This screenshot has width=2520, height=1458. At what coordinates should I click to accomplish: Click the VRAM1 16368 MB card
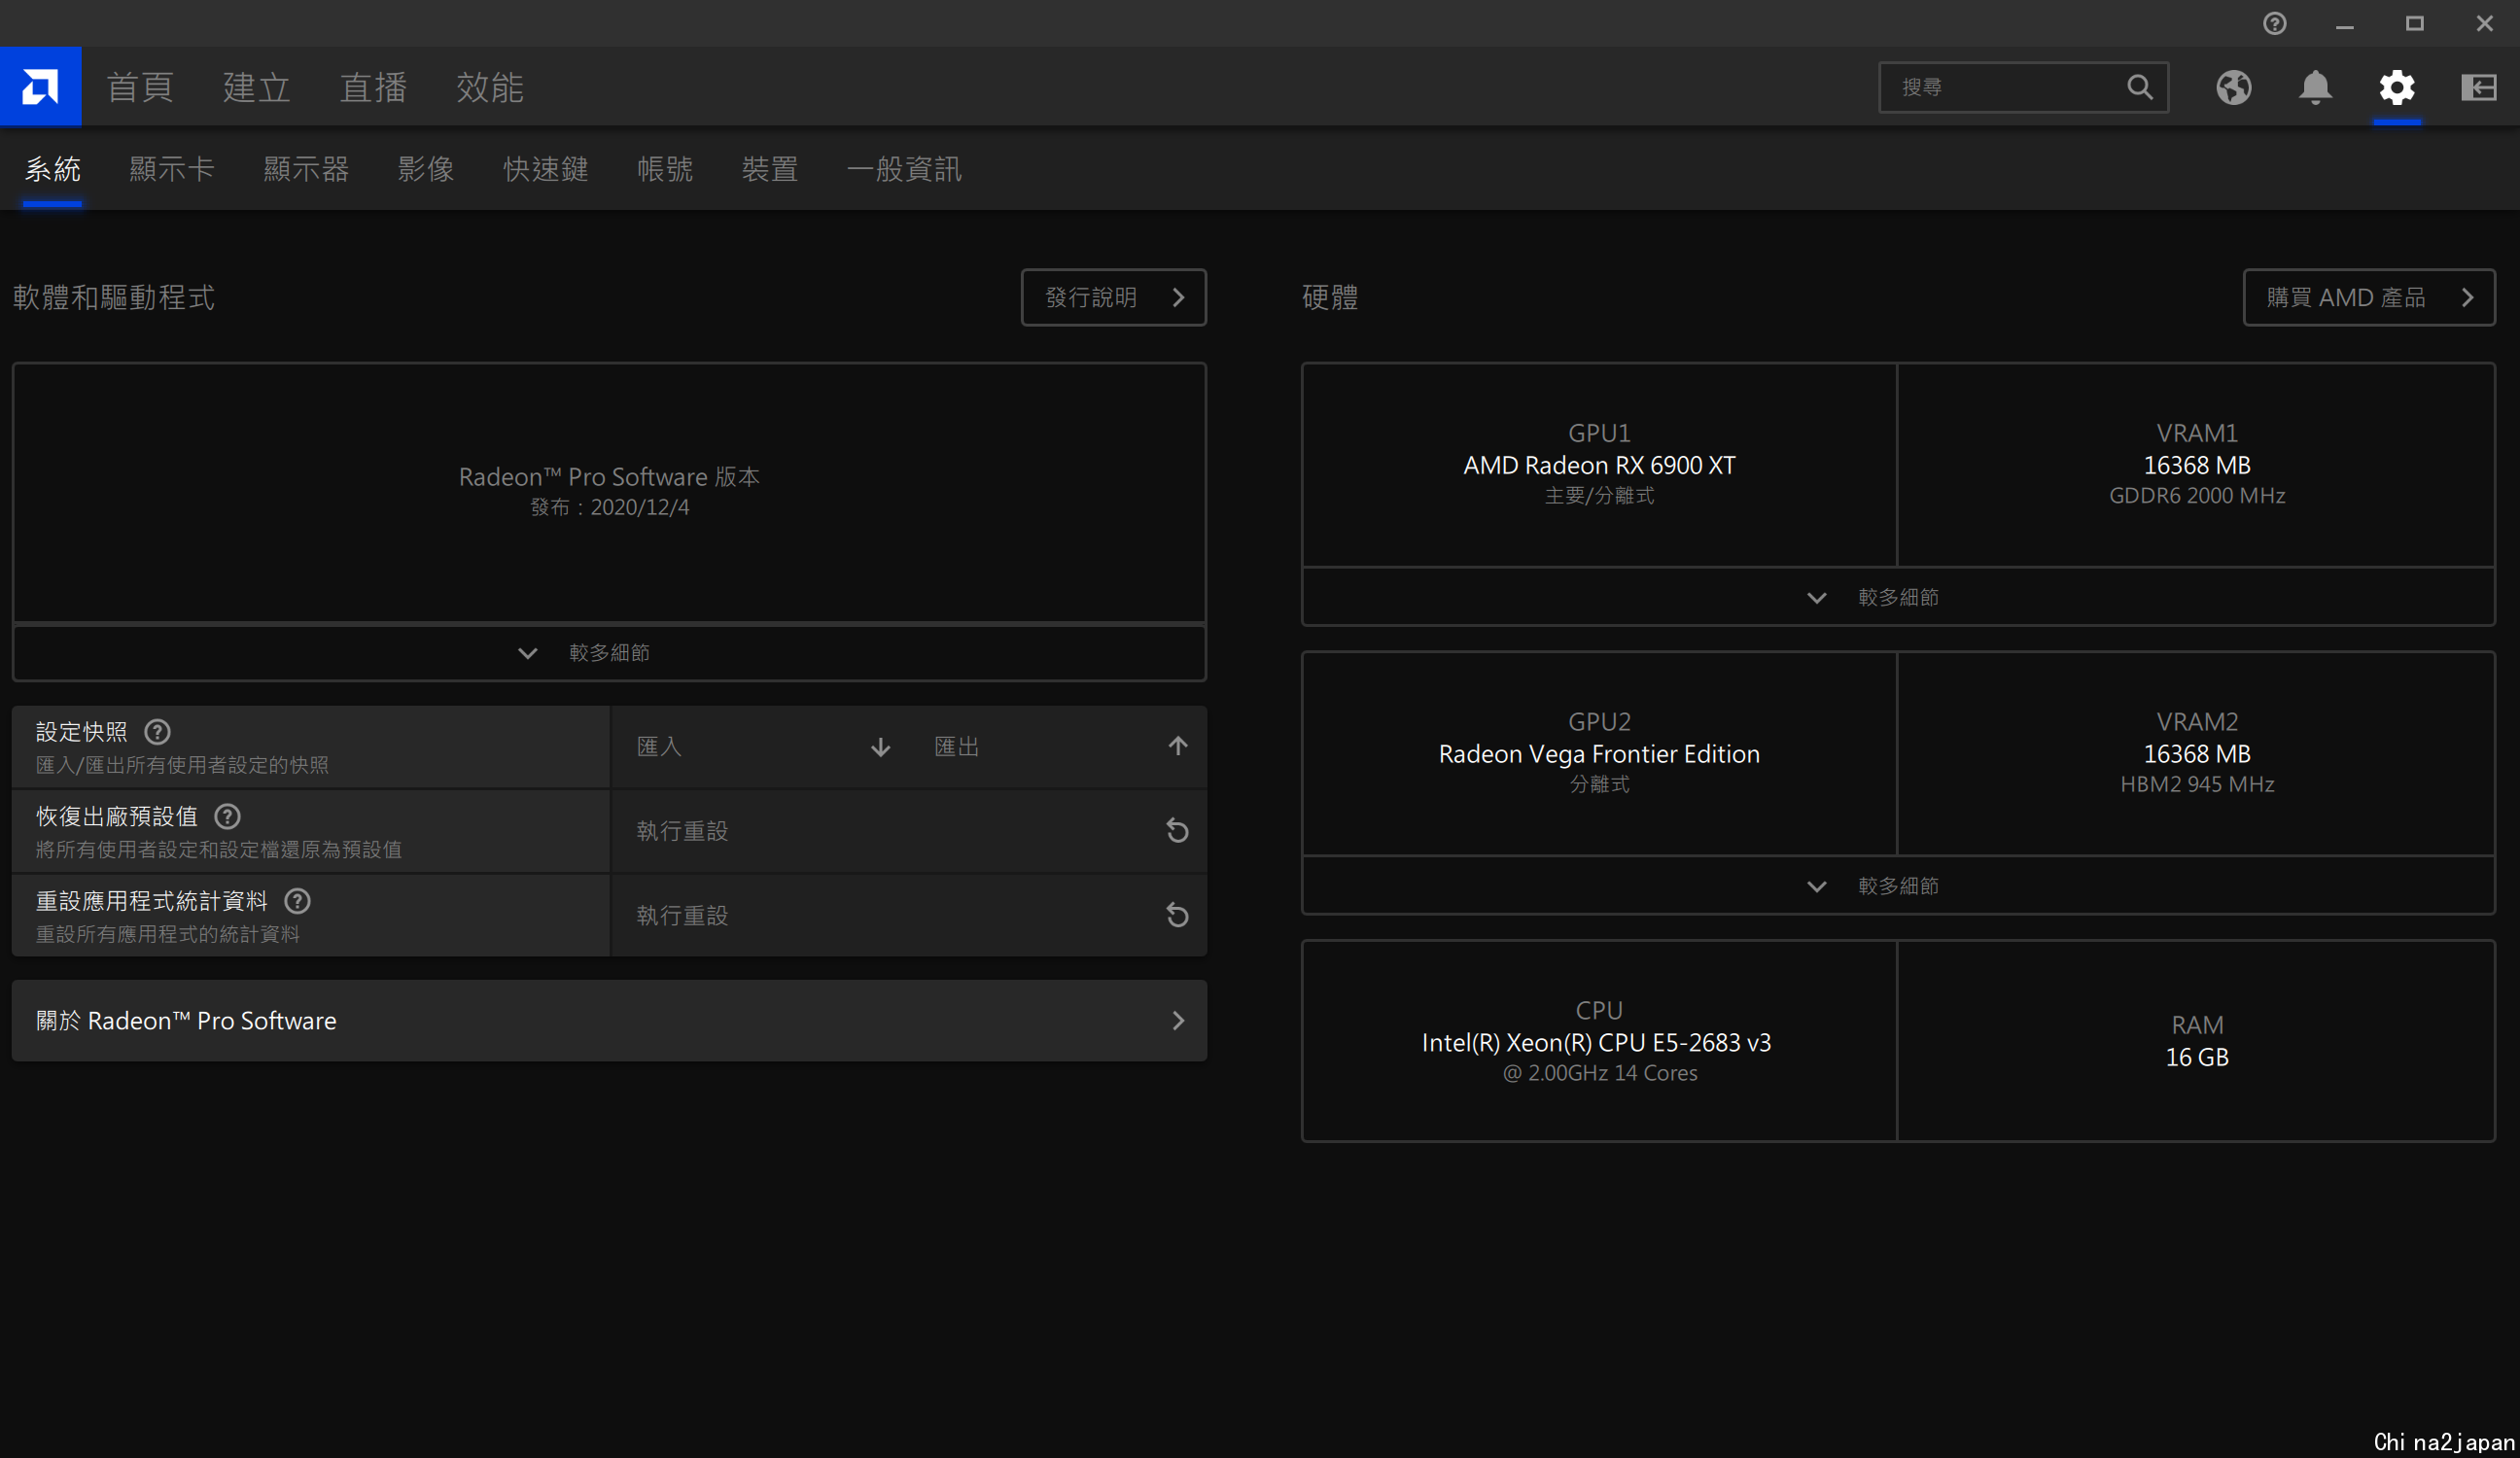click(2196, 465)
